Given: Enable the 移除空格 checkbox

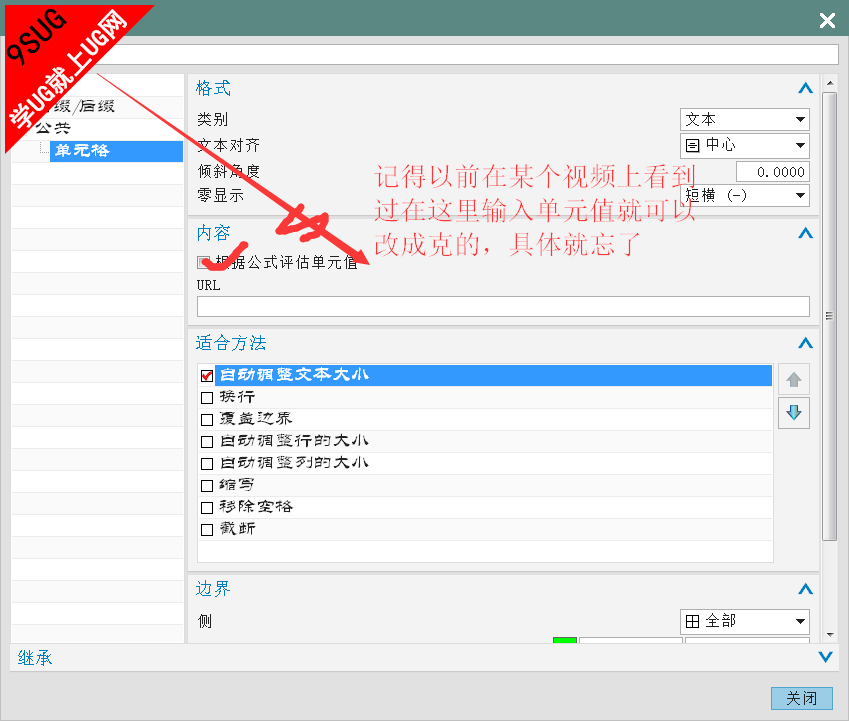Looking at the screenshot, I should pos(206,508).
